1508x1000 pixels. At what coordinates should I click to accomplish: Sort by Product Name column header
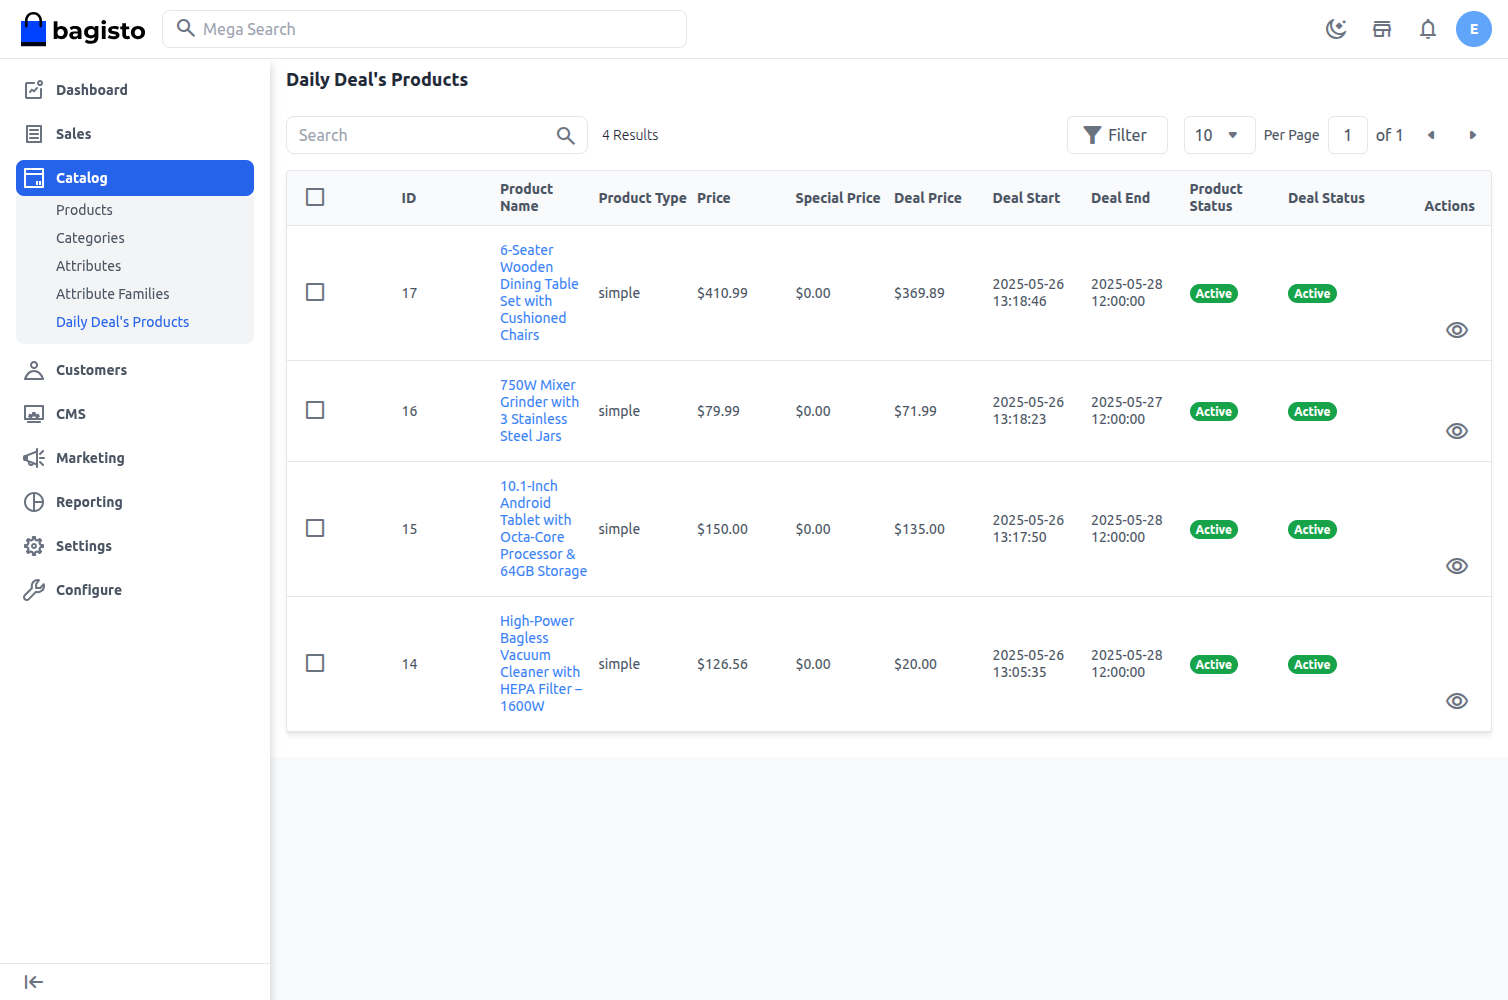pyautogui.click(x=526, y=197)
